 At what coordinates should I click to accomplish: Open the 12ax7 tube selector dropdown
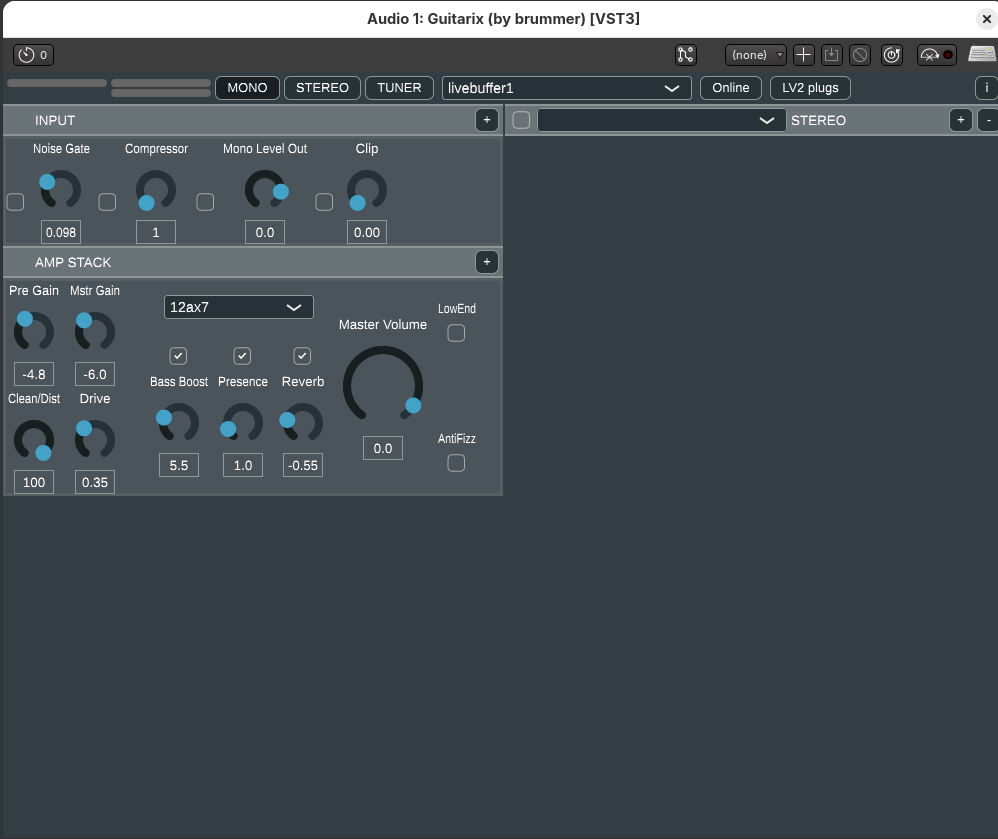click(x=238, y=307)
